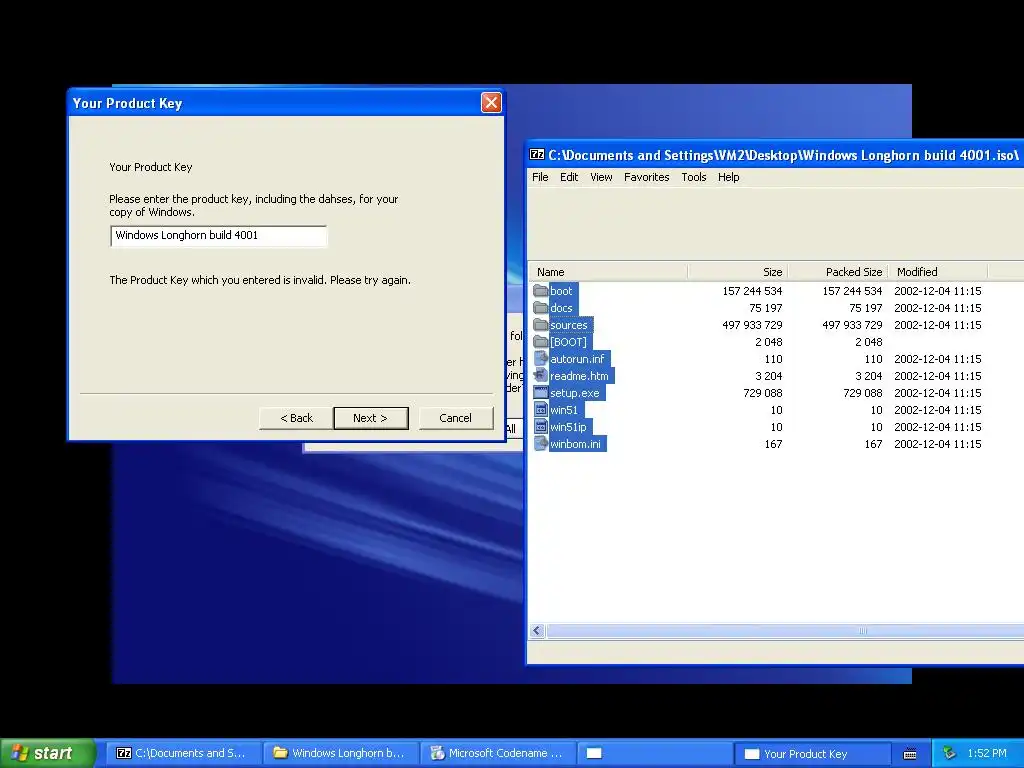Click the [BOOT] folder icon
Viewport: 1024px width, 768px height.
click(540, 342)
